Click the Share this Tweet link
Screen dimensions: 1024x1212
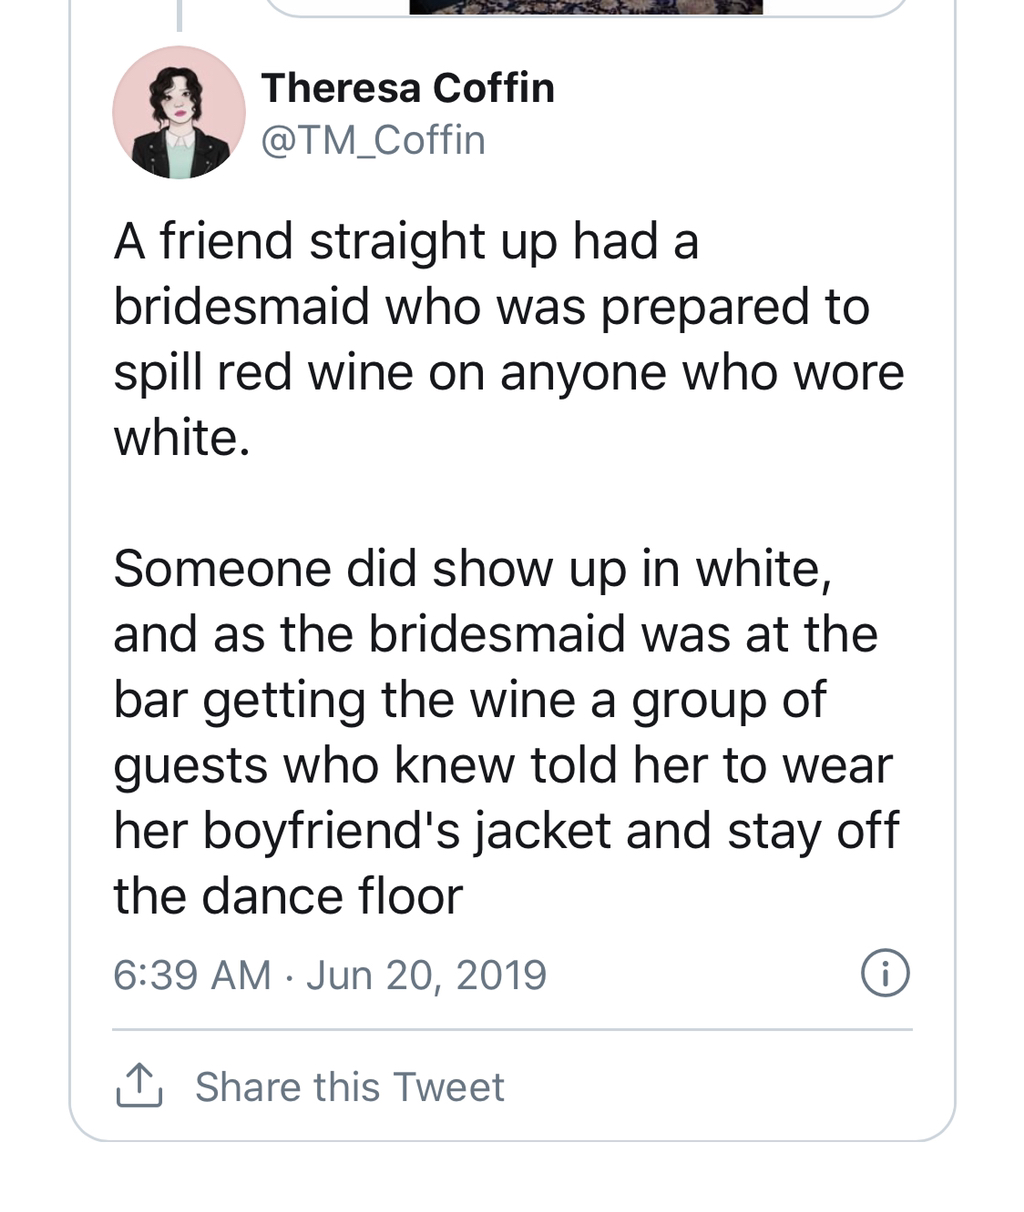click(349, 1087)
